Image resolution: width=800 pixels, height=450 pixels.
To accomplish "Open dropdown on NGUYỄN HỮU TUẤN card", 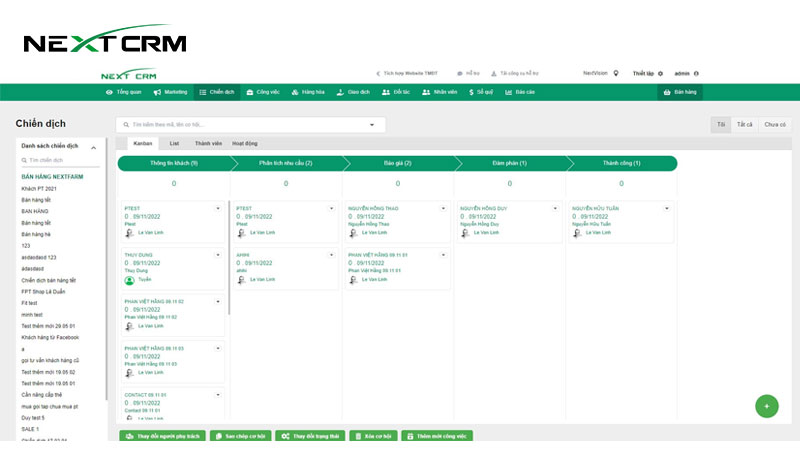I will (666, 208).
